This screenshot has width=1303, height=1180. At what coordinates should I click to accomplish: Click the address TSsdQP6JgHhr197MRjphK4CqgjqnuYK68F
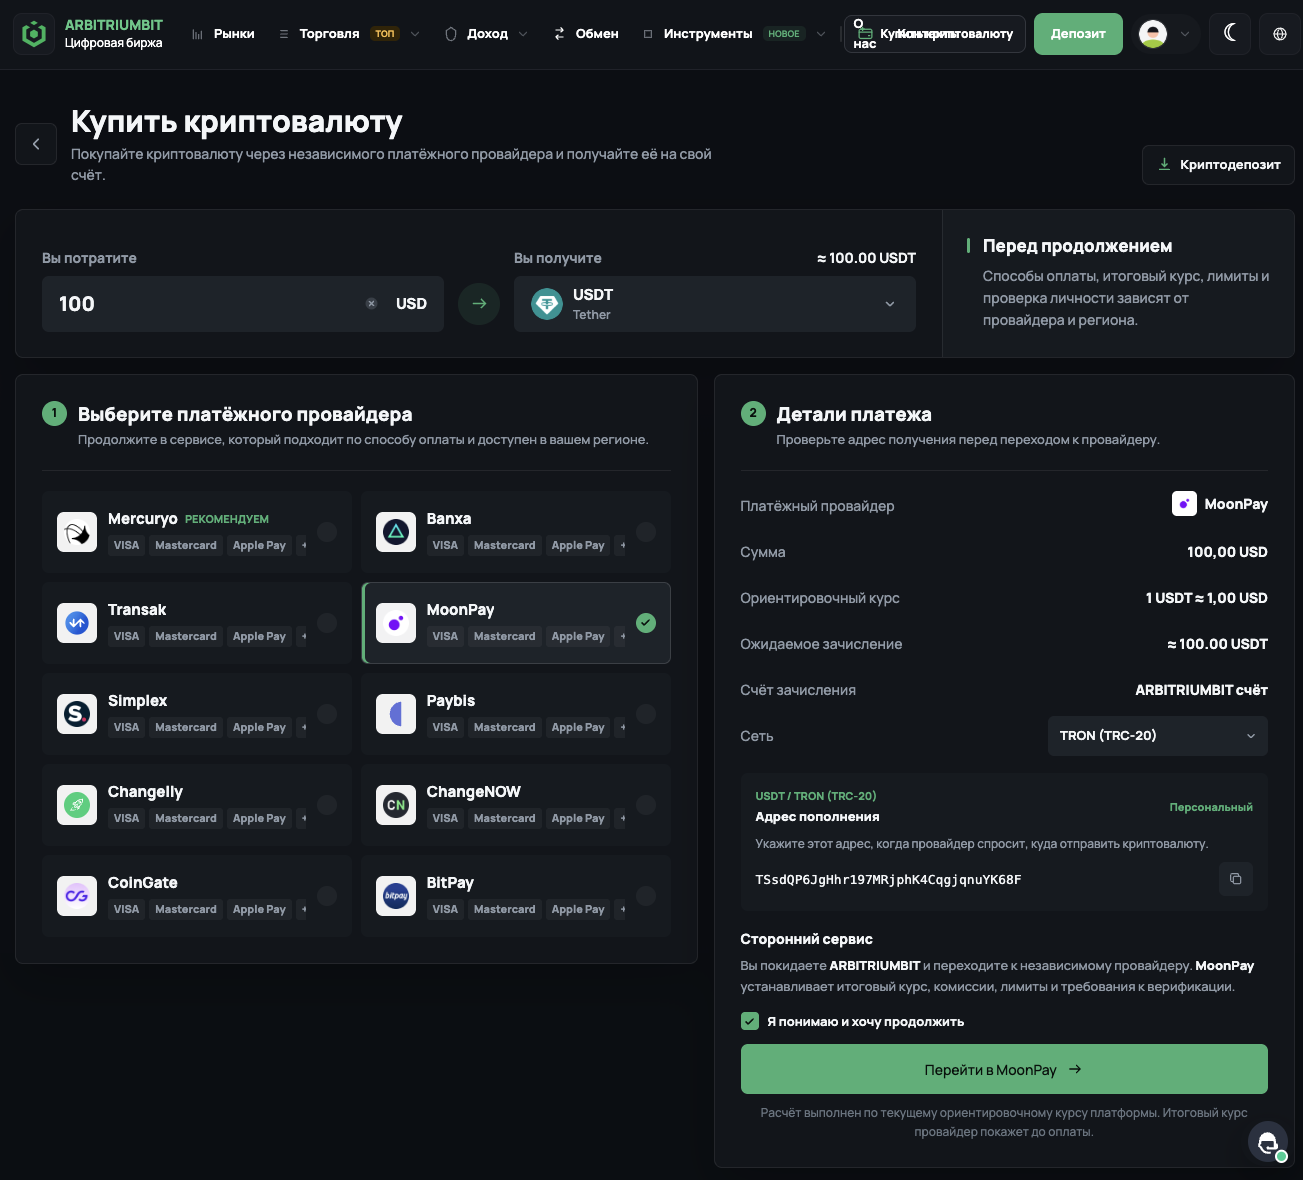point(888,880)
